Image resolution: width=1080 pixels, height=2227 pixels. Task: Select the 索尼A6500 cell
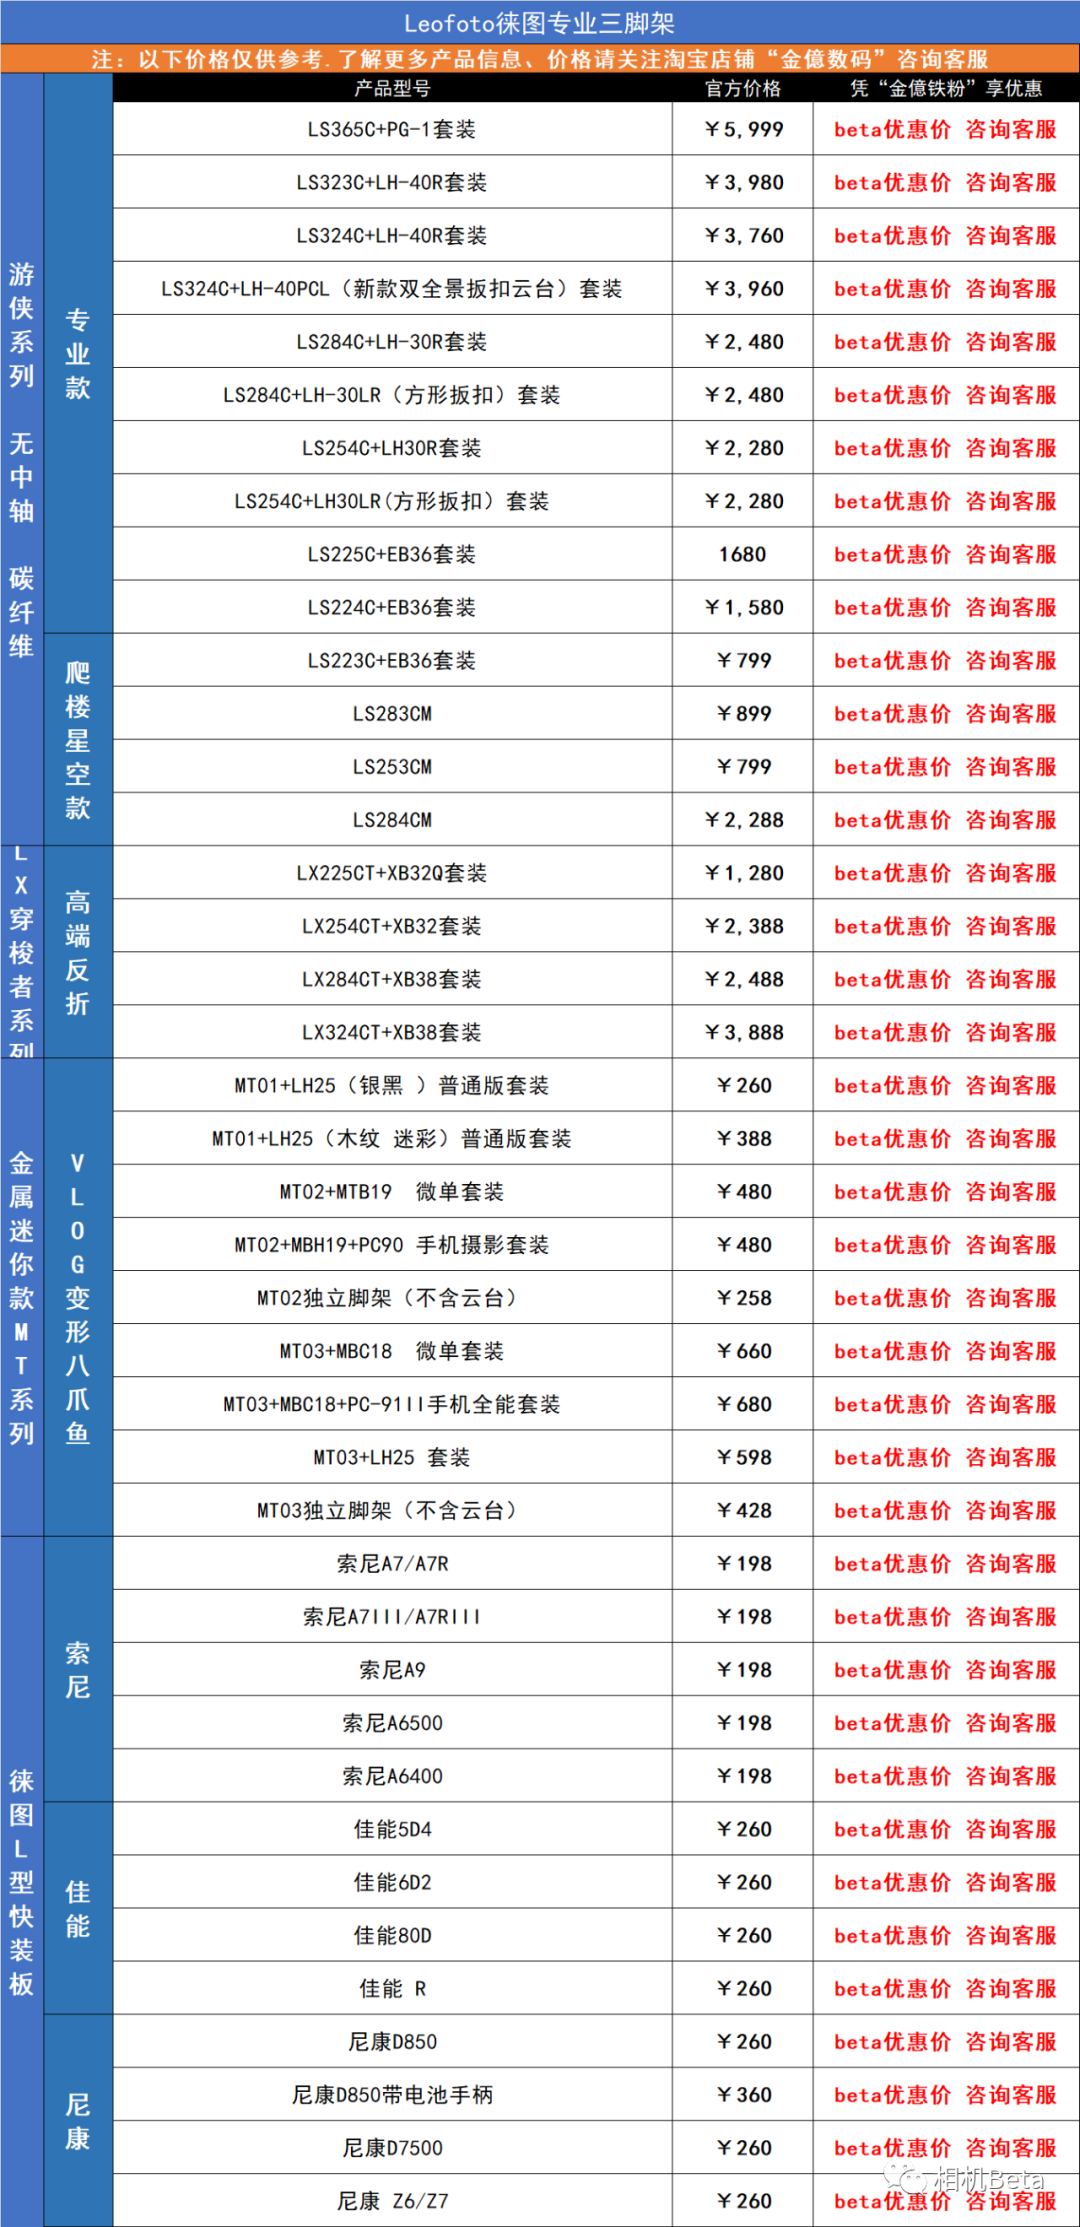(392, 1721)
